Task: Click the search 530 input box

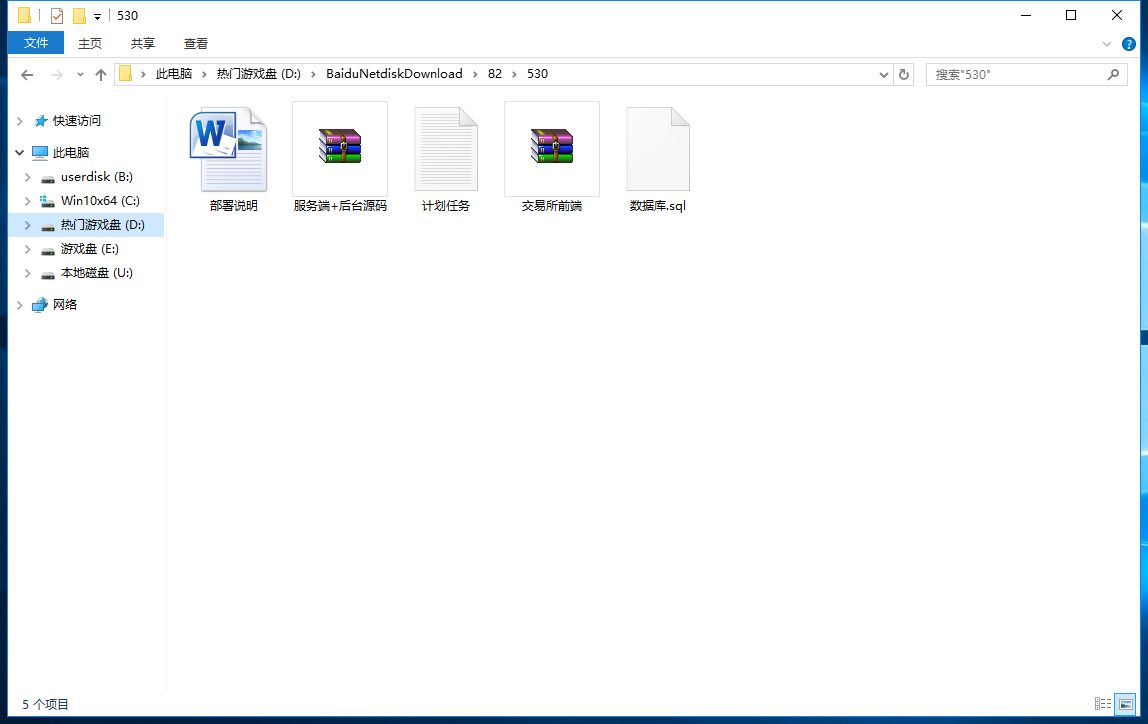Action: coord(1015,75)
